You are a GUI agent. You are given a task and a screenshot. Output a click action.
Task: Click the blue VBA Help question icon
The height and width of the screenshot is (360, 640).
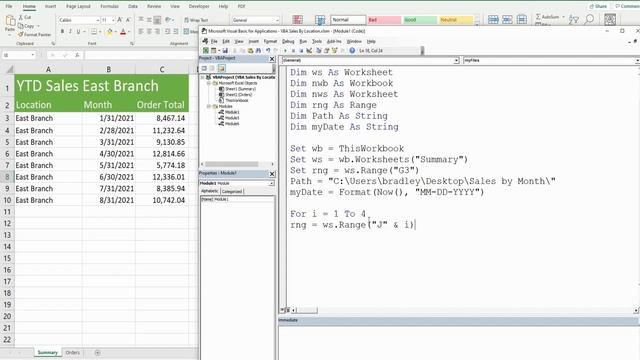(x=352, y=51)
